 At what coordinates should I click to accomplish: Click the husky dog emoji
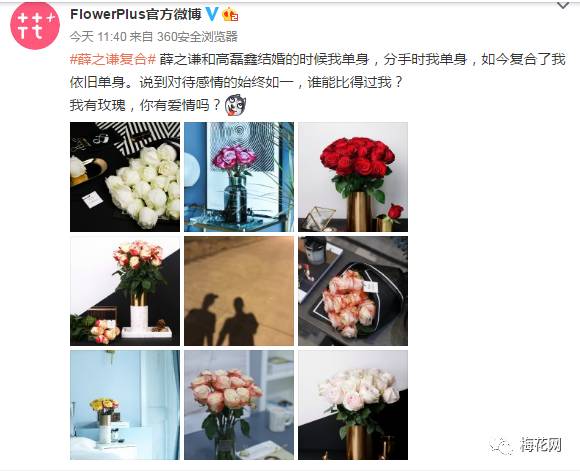(235, 105)
